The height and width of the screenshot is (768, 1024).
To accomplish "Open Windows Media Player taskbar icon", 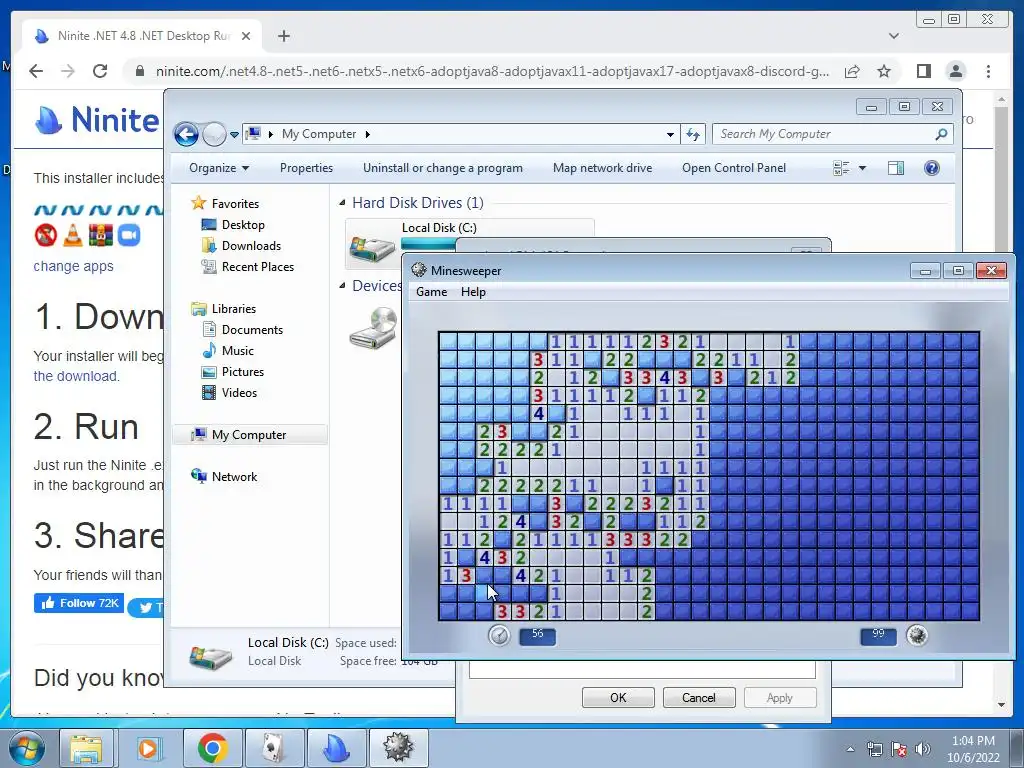I will tap(148, 748).
